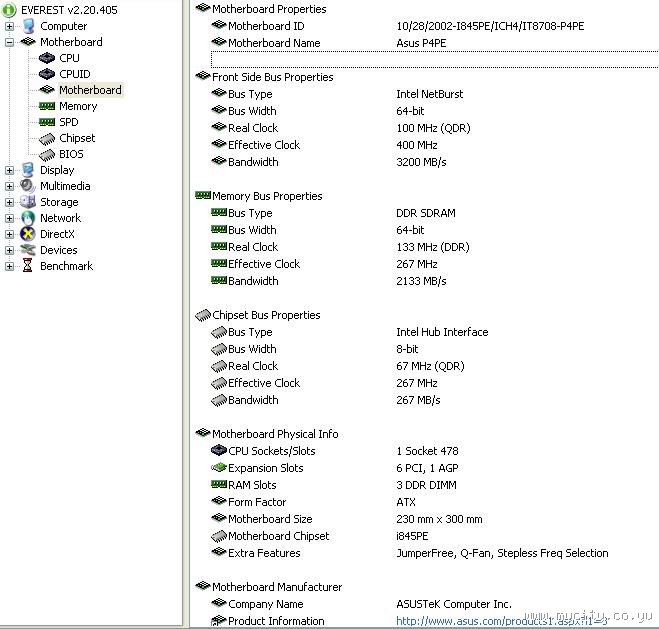The width and height of the screenshot is (659, 629).
Task: Click the Chipset Bus Properties header icon
Action: click(x=203, y=315)
